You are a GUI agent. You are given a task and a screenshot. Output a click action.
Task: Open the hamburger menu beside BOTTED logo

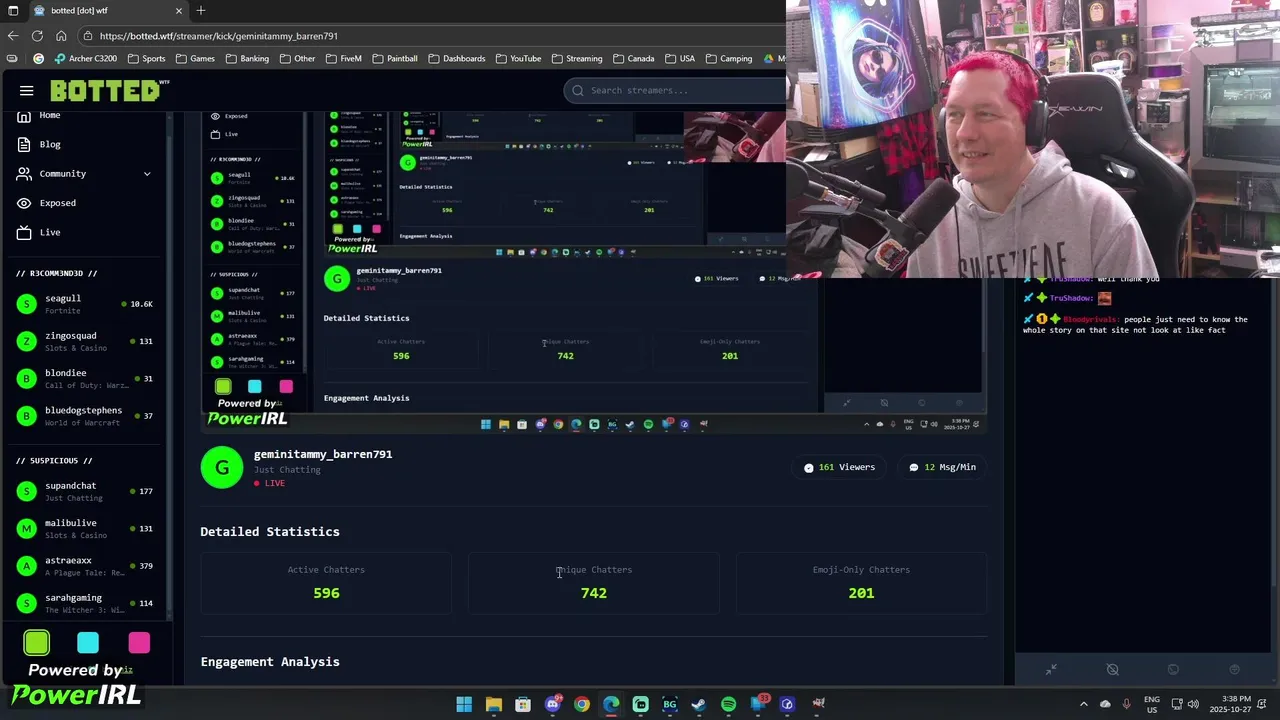point(27,91)
